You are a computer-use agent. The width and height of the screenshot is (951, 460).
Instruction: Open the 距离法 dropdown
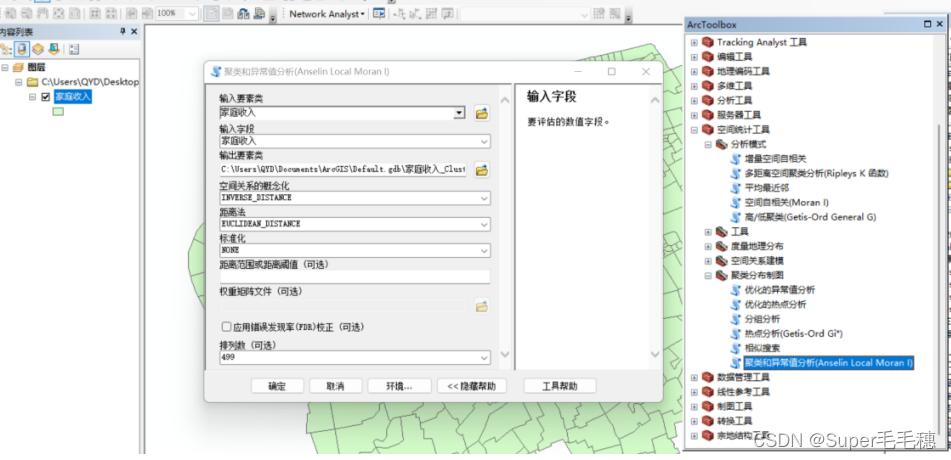click(484, 225)
